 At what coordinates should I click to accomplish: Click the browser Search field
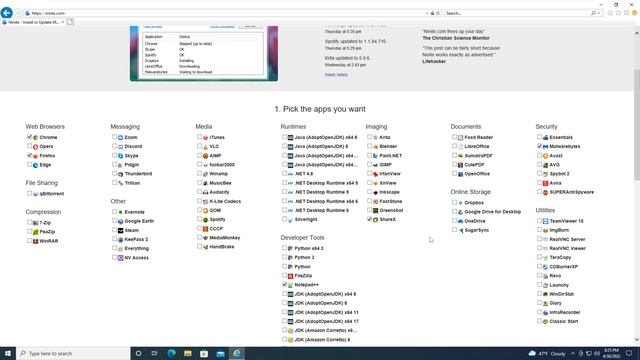[x=518, y=13]
